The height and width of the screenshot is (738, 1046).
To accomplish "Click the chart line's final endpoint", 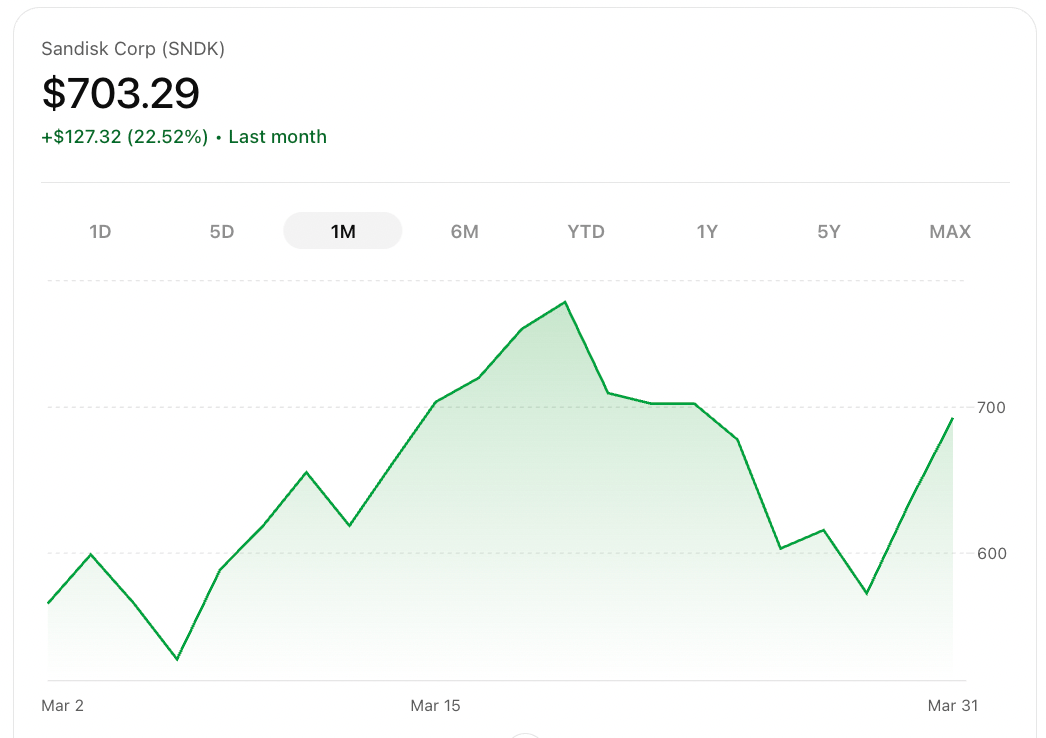I will (952, 419).
